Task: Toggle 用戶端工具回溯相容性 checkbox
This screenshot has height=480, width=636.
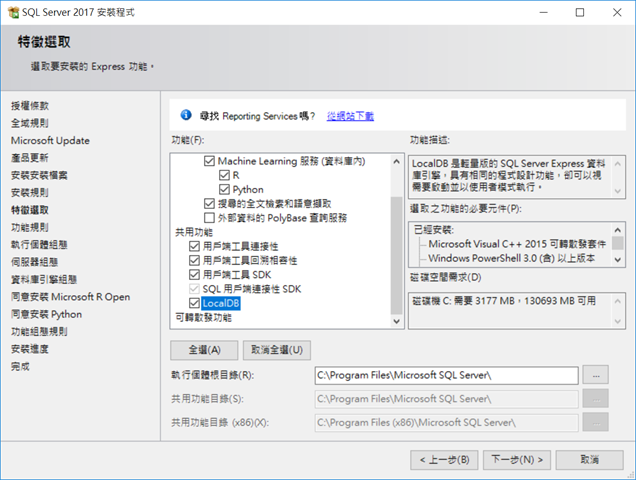Action: tap(194, 260)
